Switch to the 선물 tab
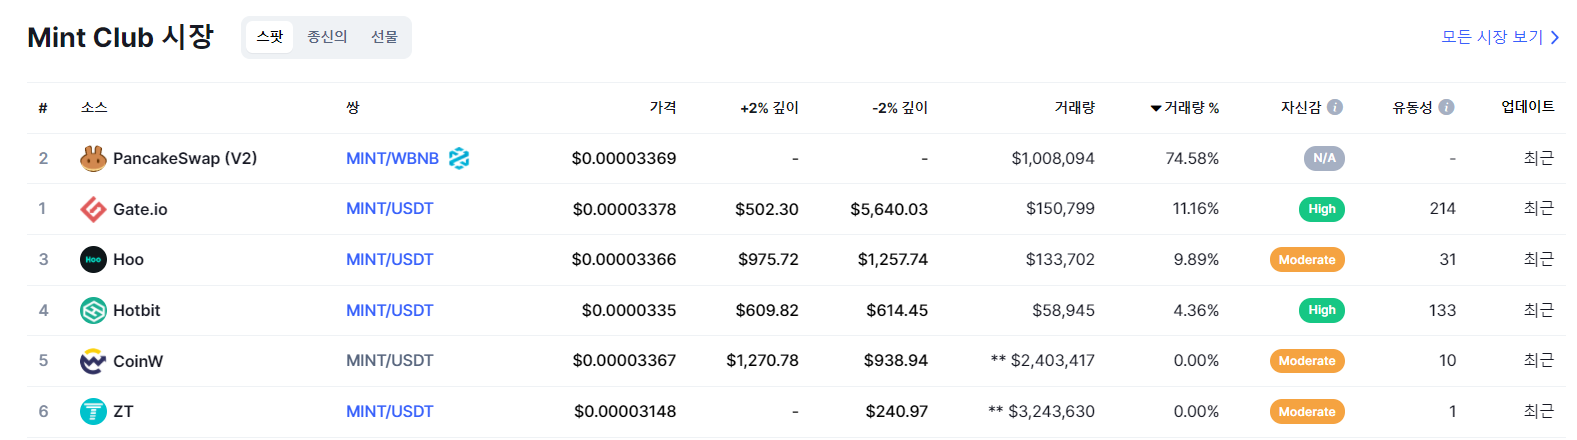This screenshot has width=1577, height=440. coord(384,37)
